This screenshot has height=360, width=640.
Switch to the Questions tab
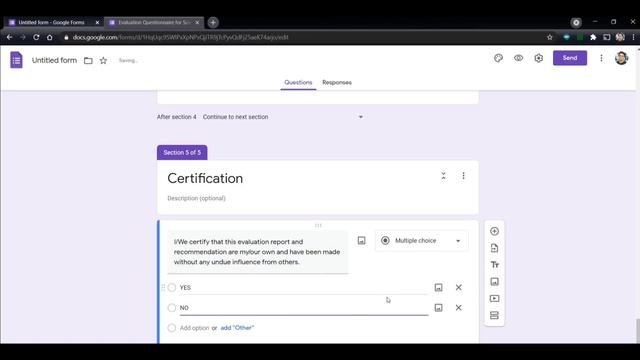point(298,82)
